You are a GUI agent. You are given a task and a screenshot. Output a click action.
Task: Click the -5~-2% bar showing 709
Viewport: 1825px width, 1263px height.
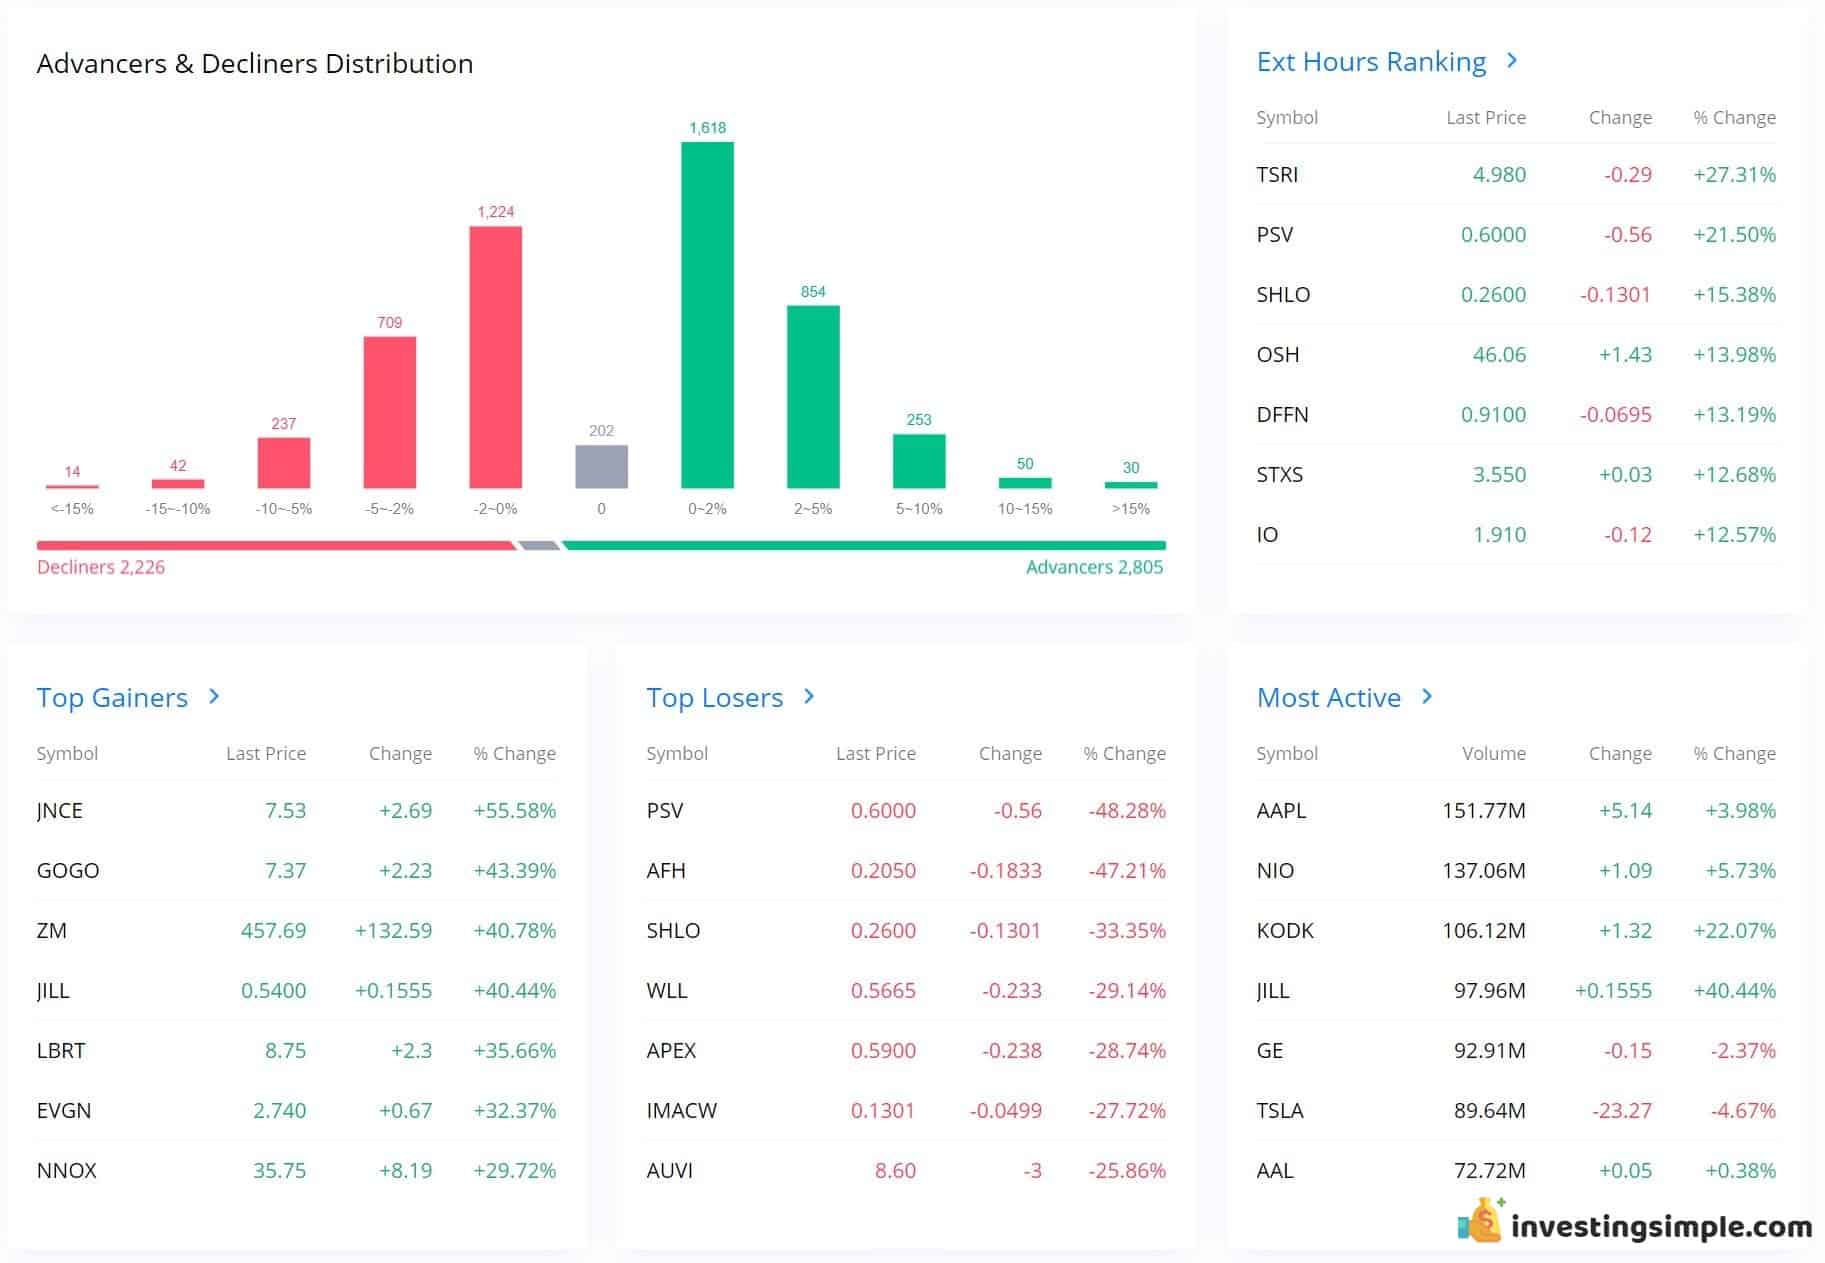point(389,412)
